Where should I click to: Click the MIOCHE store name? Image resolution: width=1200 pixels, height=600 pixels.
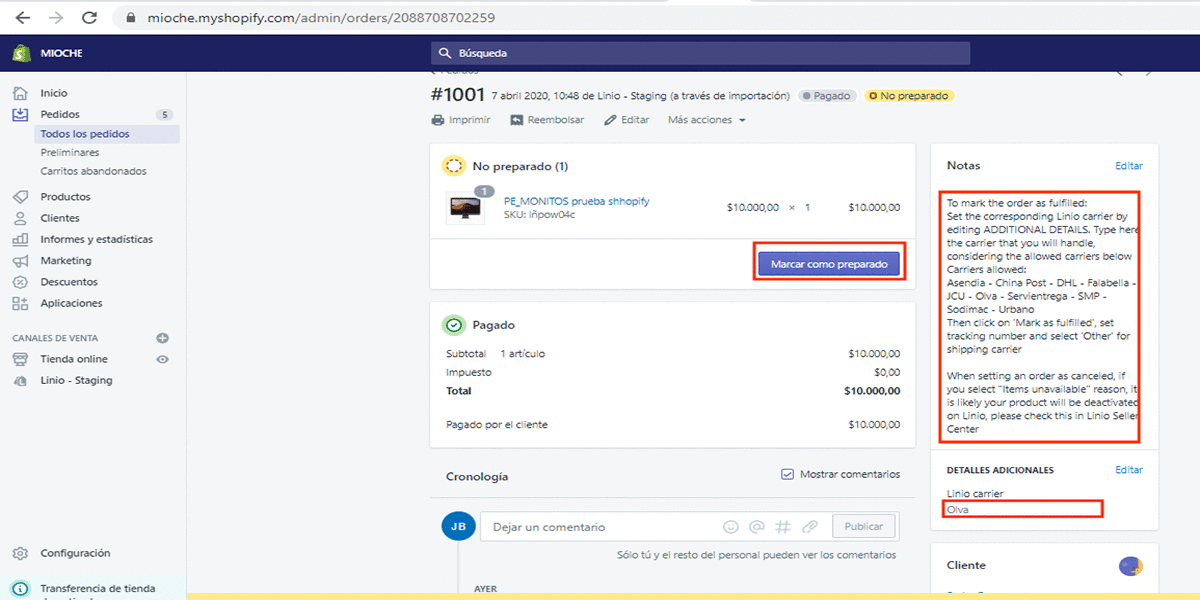click(61, 53)
